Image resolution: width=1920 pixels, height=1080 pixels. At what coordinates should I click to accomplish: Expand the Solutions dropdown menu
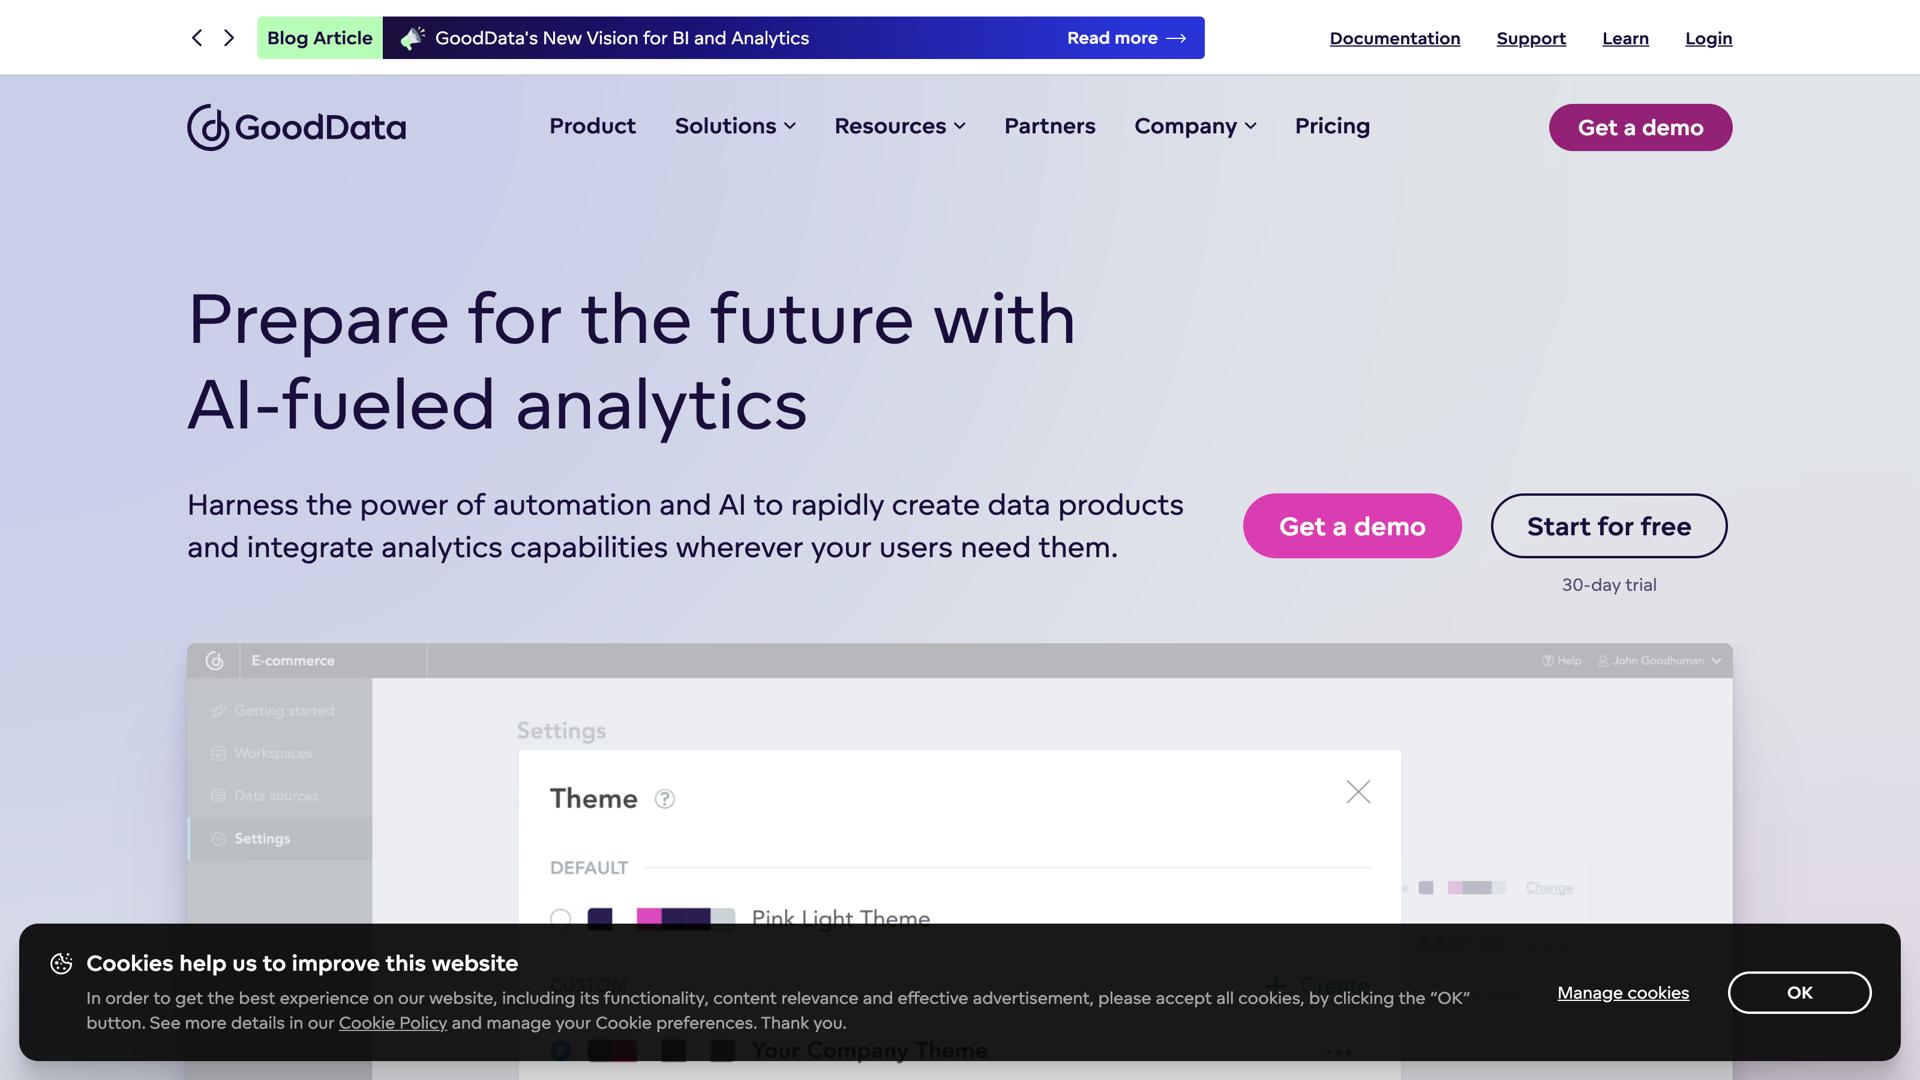coord(735,126)
